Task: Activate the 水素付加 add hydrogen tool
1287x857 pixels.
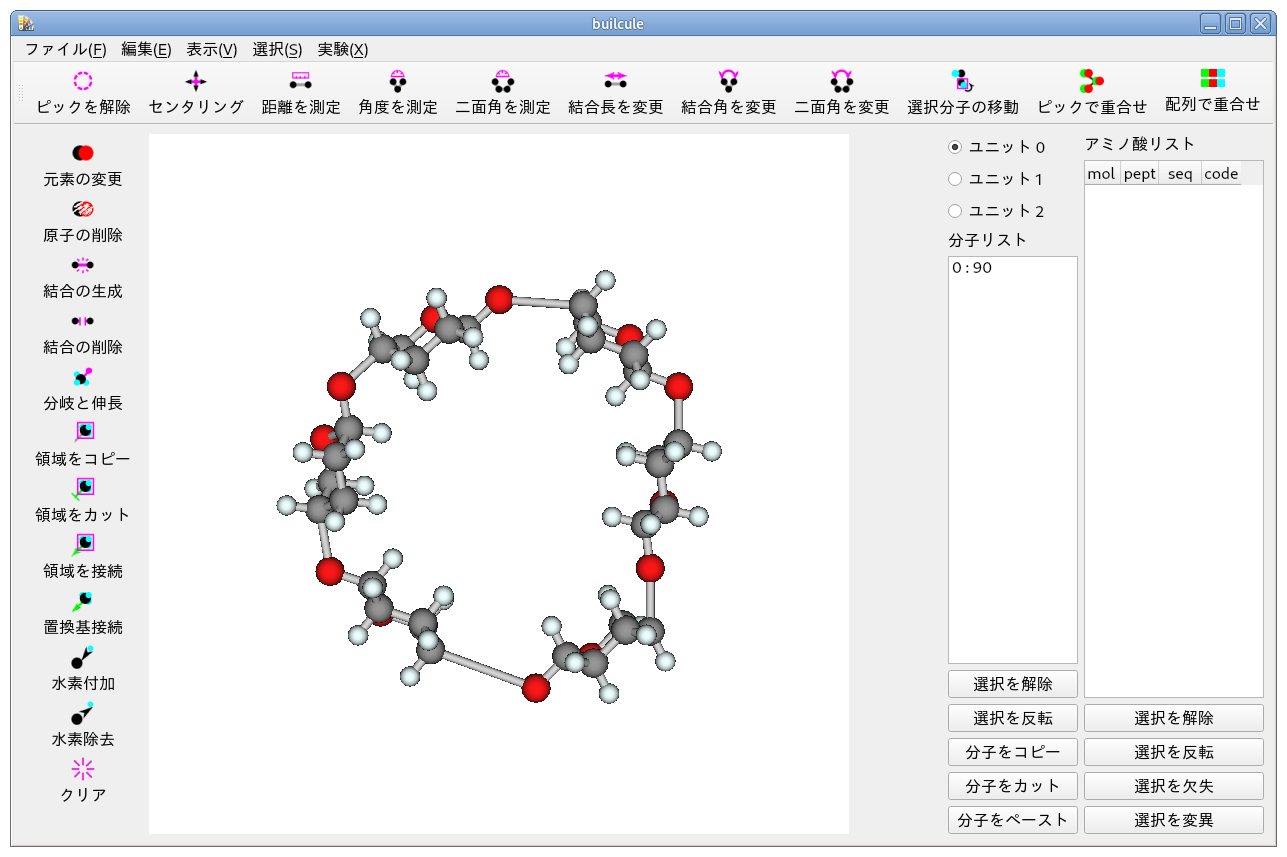Action: (x=83, y=658)
